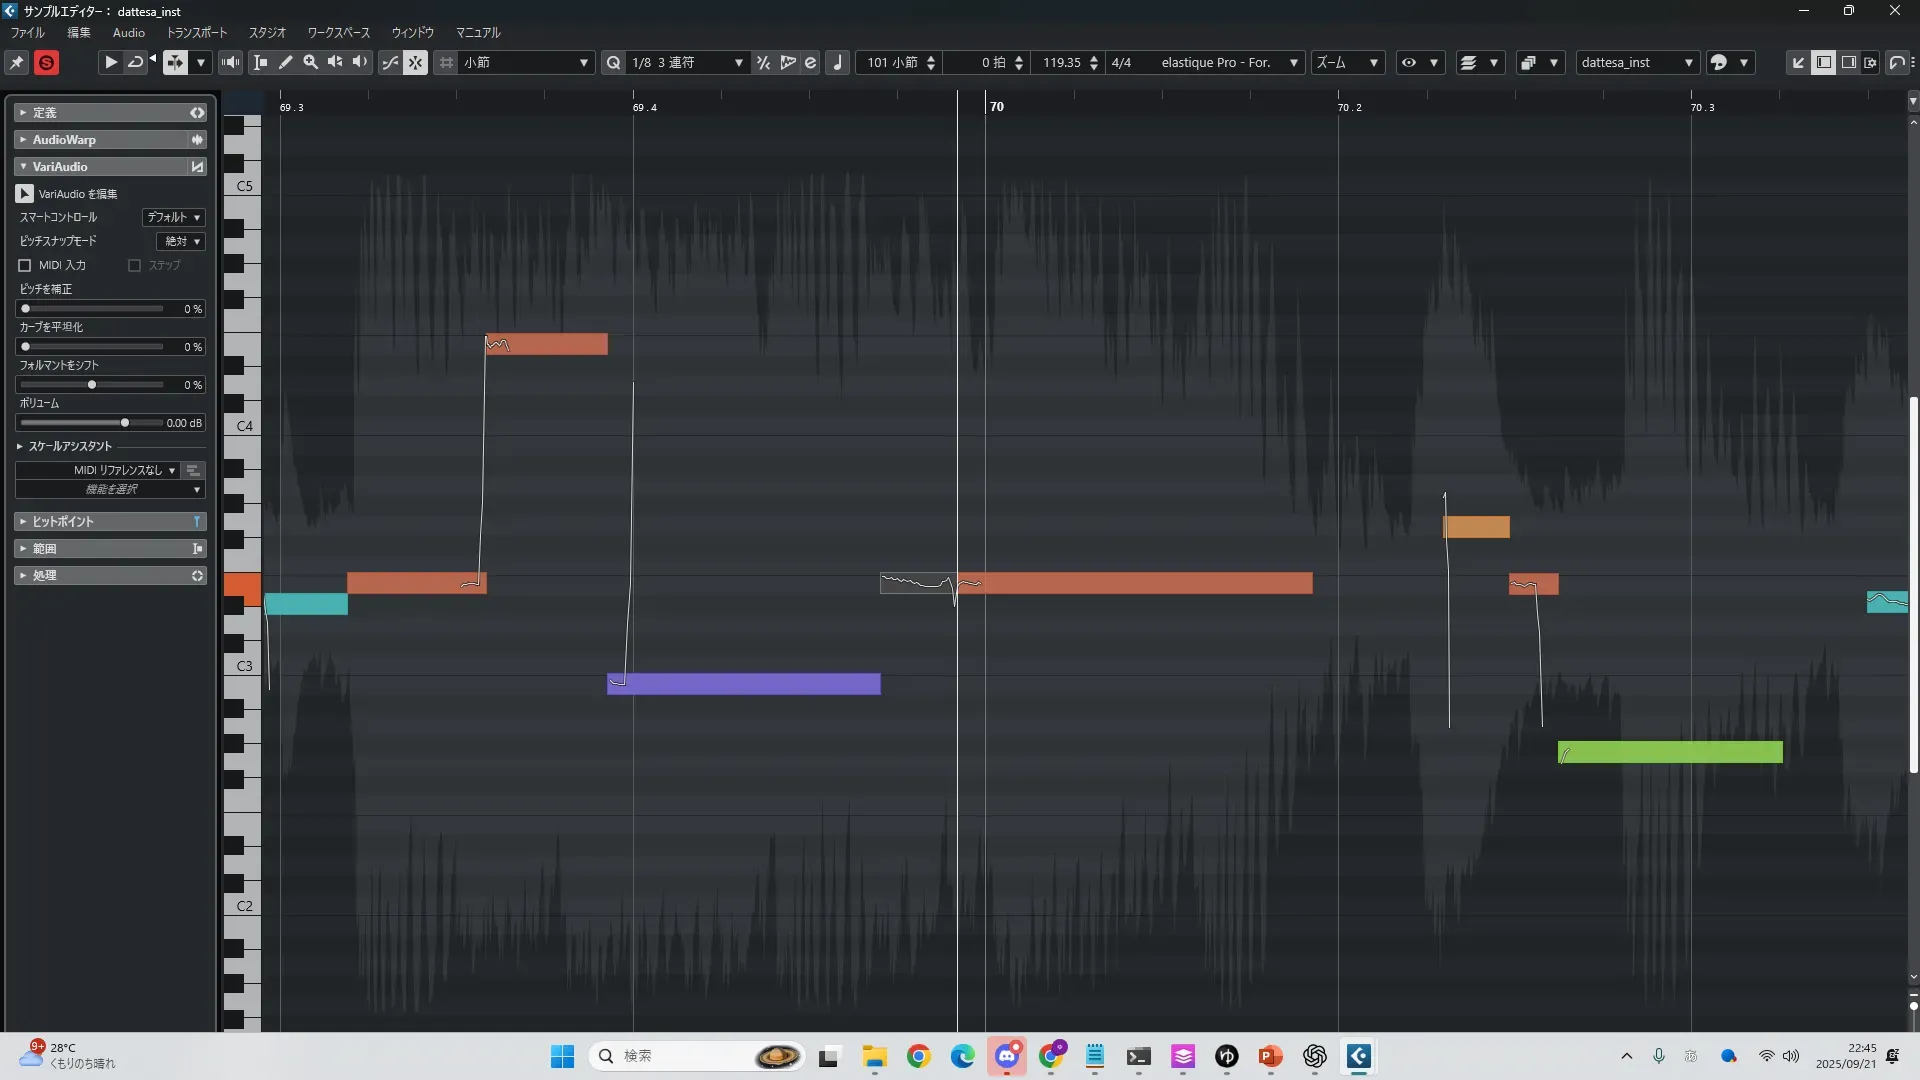Screen dimensions: 1920x1080
Task: Select the Range Selection tool
Action: click(x=260, y=63)
